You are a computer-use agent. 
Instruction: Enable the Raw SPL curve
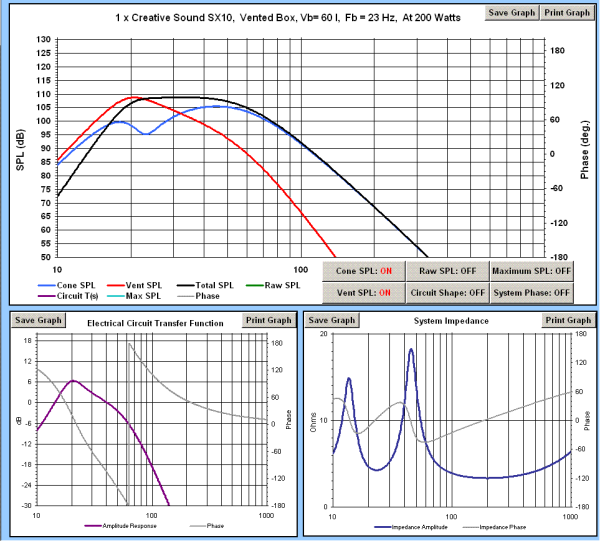click(x=447, y=271)
